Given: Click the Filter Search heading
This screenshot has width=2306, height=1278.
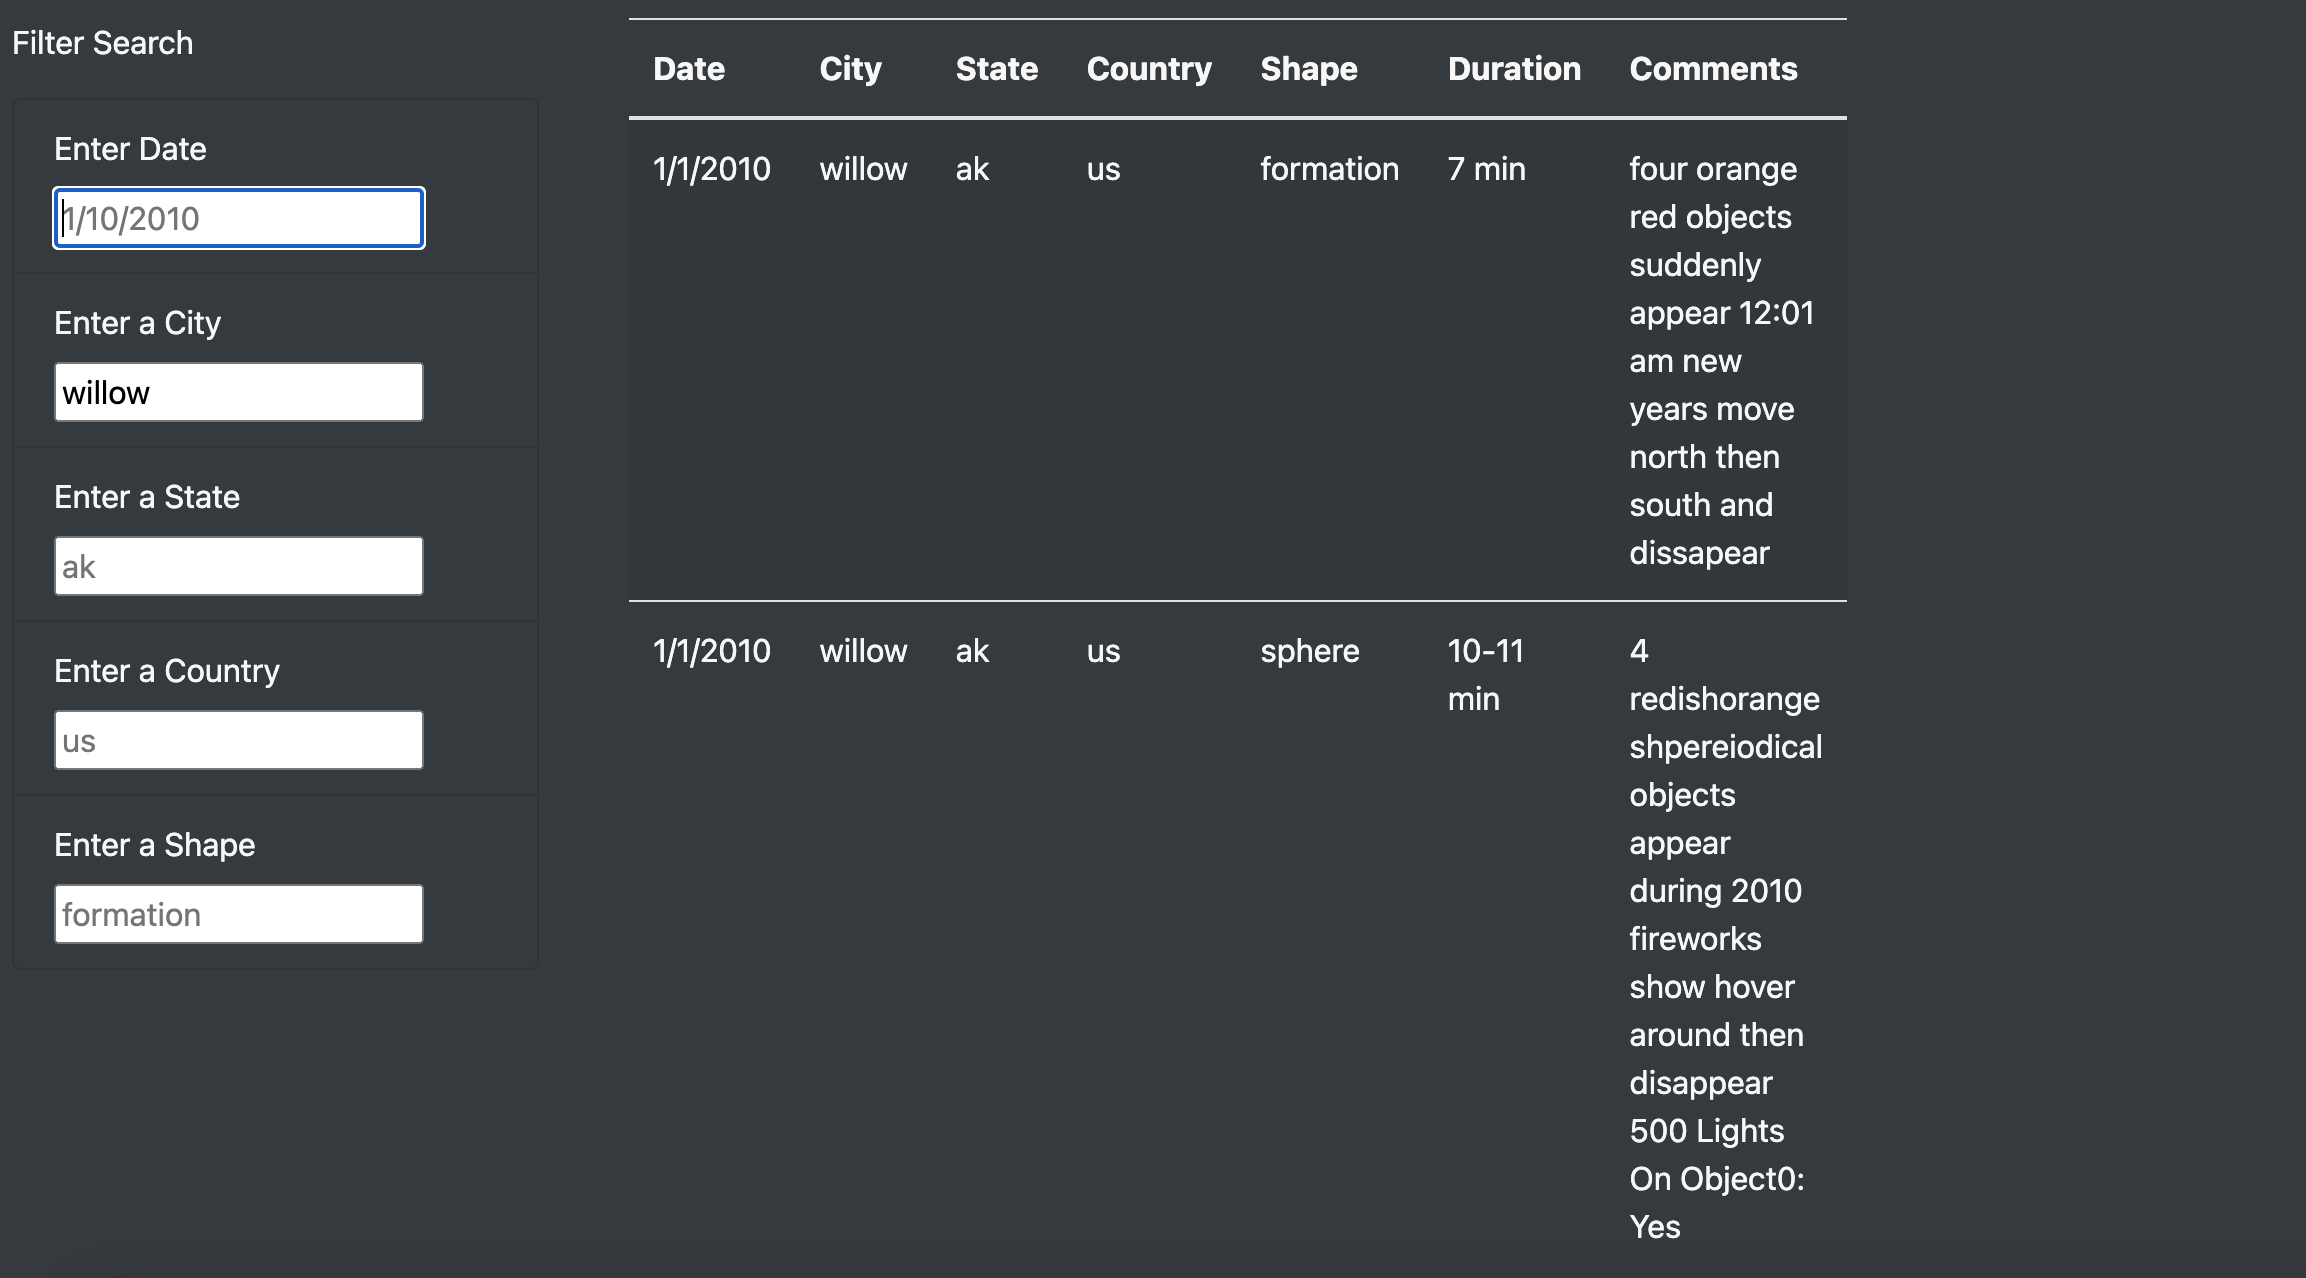Looking at the screenshot, I should tap(102, 43).
